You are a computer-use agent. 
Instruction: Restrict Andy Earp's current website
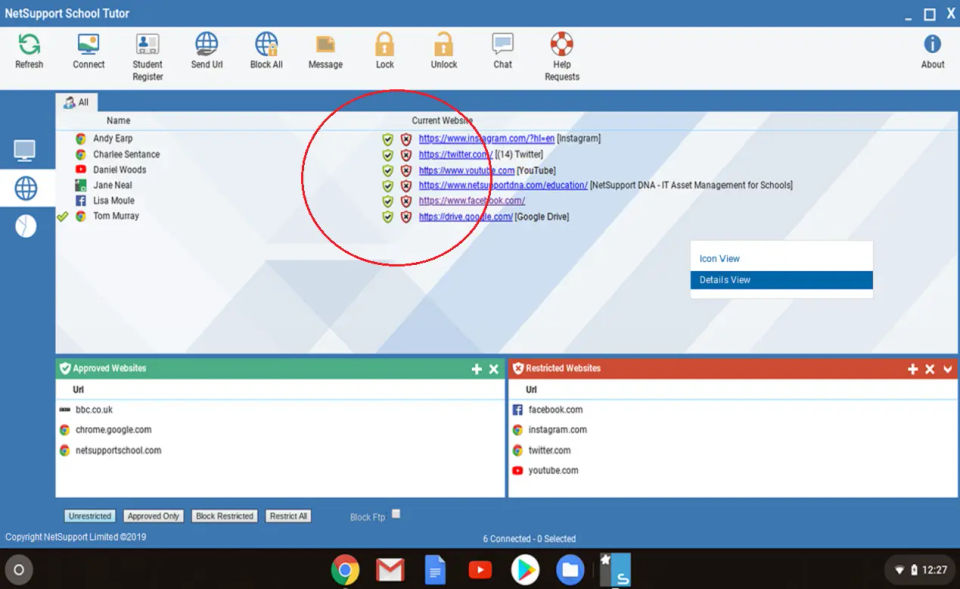point(406,139)
